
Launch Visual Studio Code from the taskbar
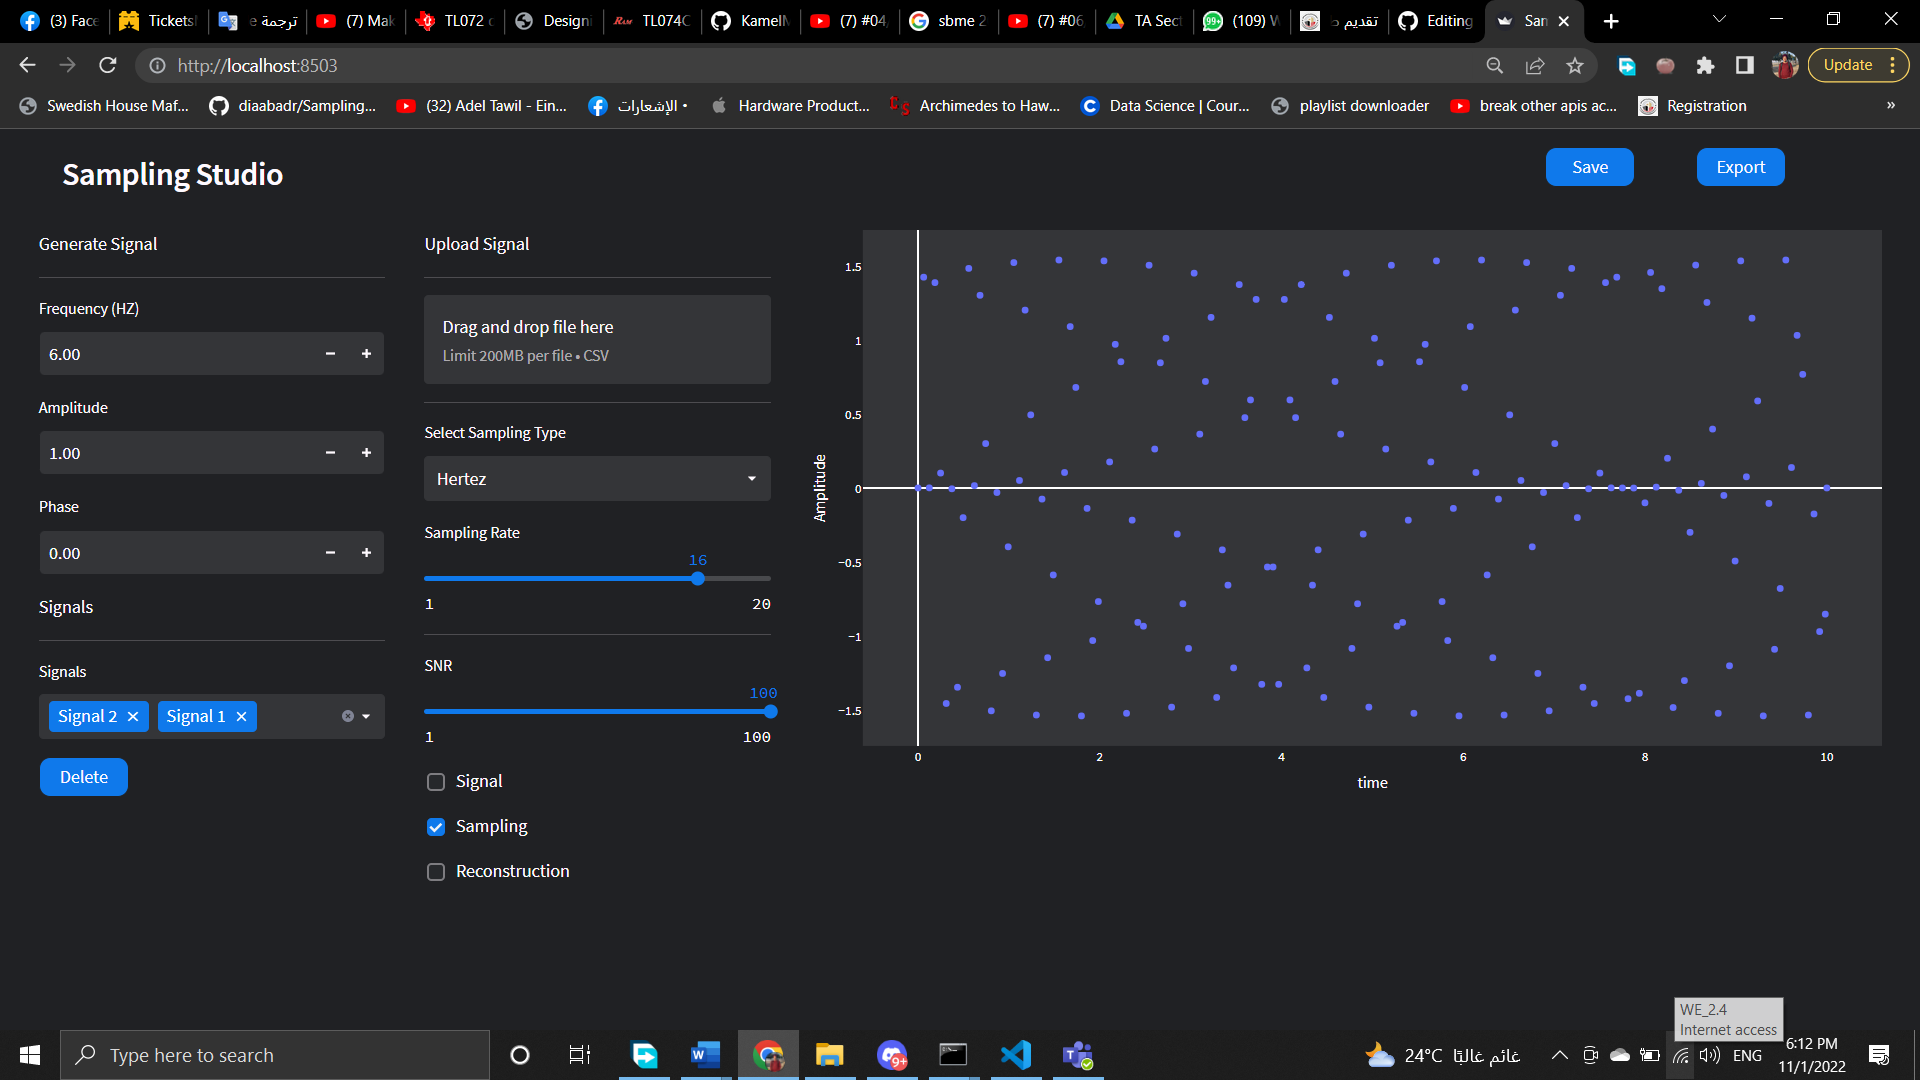(x=1015, y=1054)
